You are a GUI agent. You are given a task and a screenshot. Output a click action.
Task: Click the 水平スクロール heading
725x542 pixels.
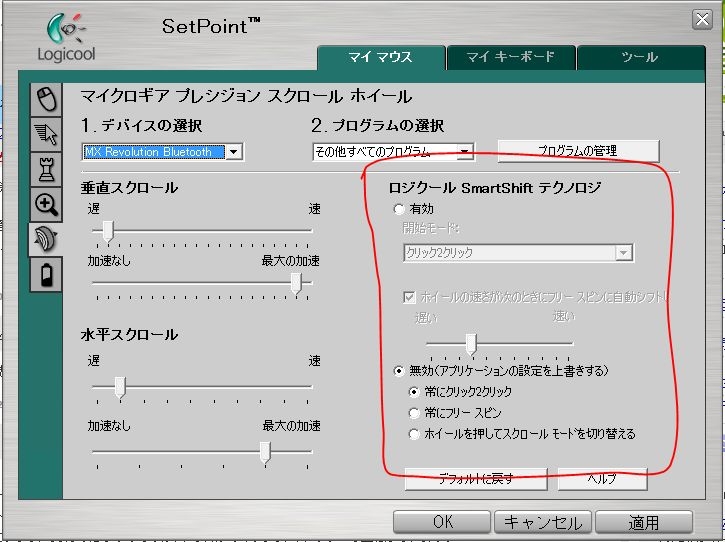[129, 335]
